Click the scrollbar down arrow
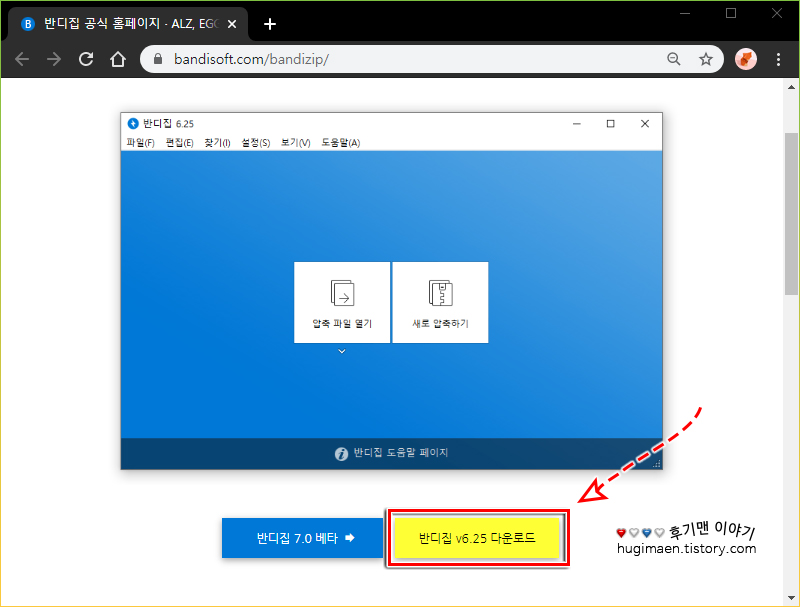This screenshot has height=607, width=800. (791, 597)
